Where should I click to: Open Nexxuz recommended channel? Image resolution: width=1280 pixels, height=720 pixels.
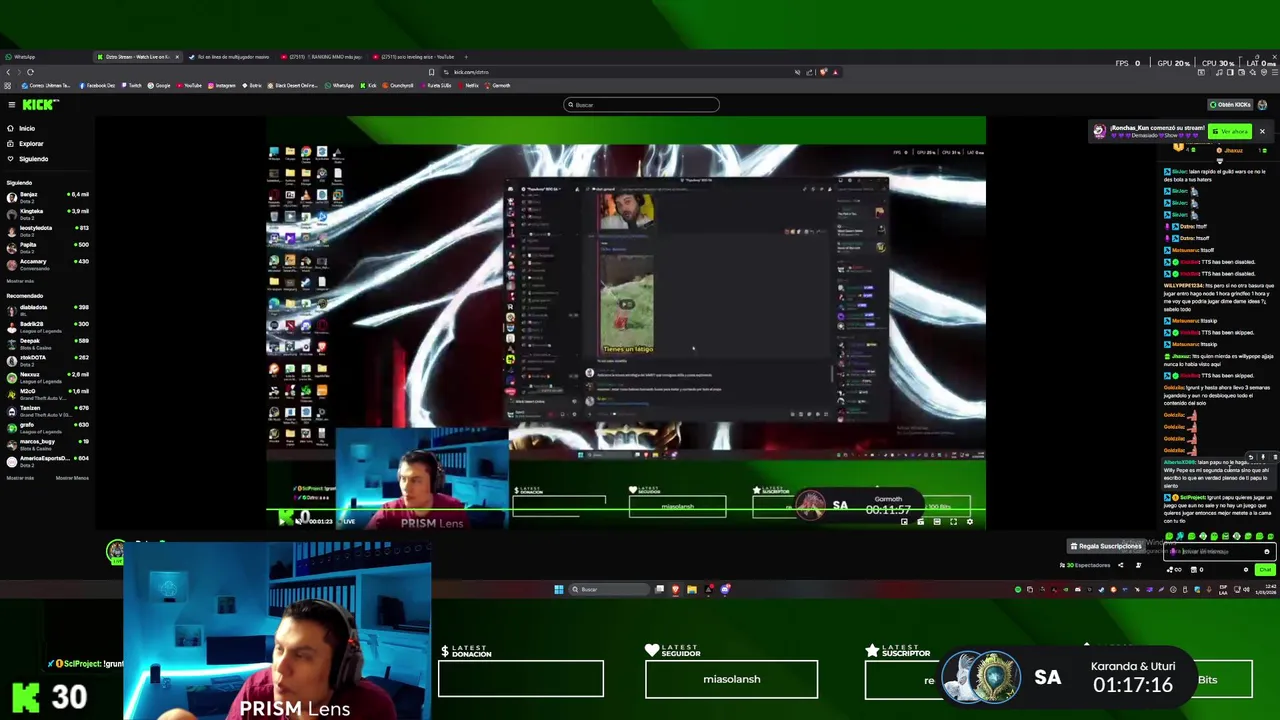47,376
